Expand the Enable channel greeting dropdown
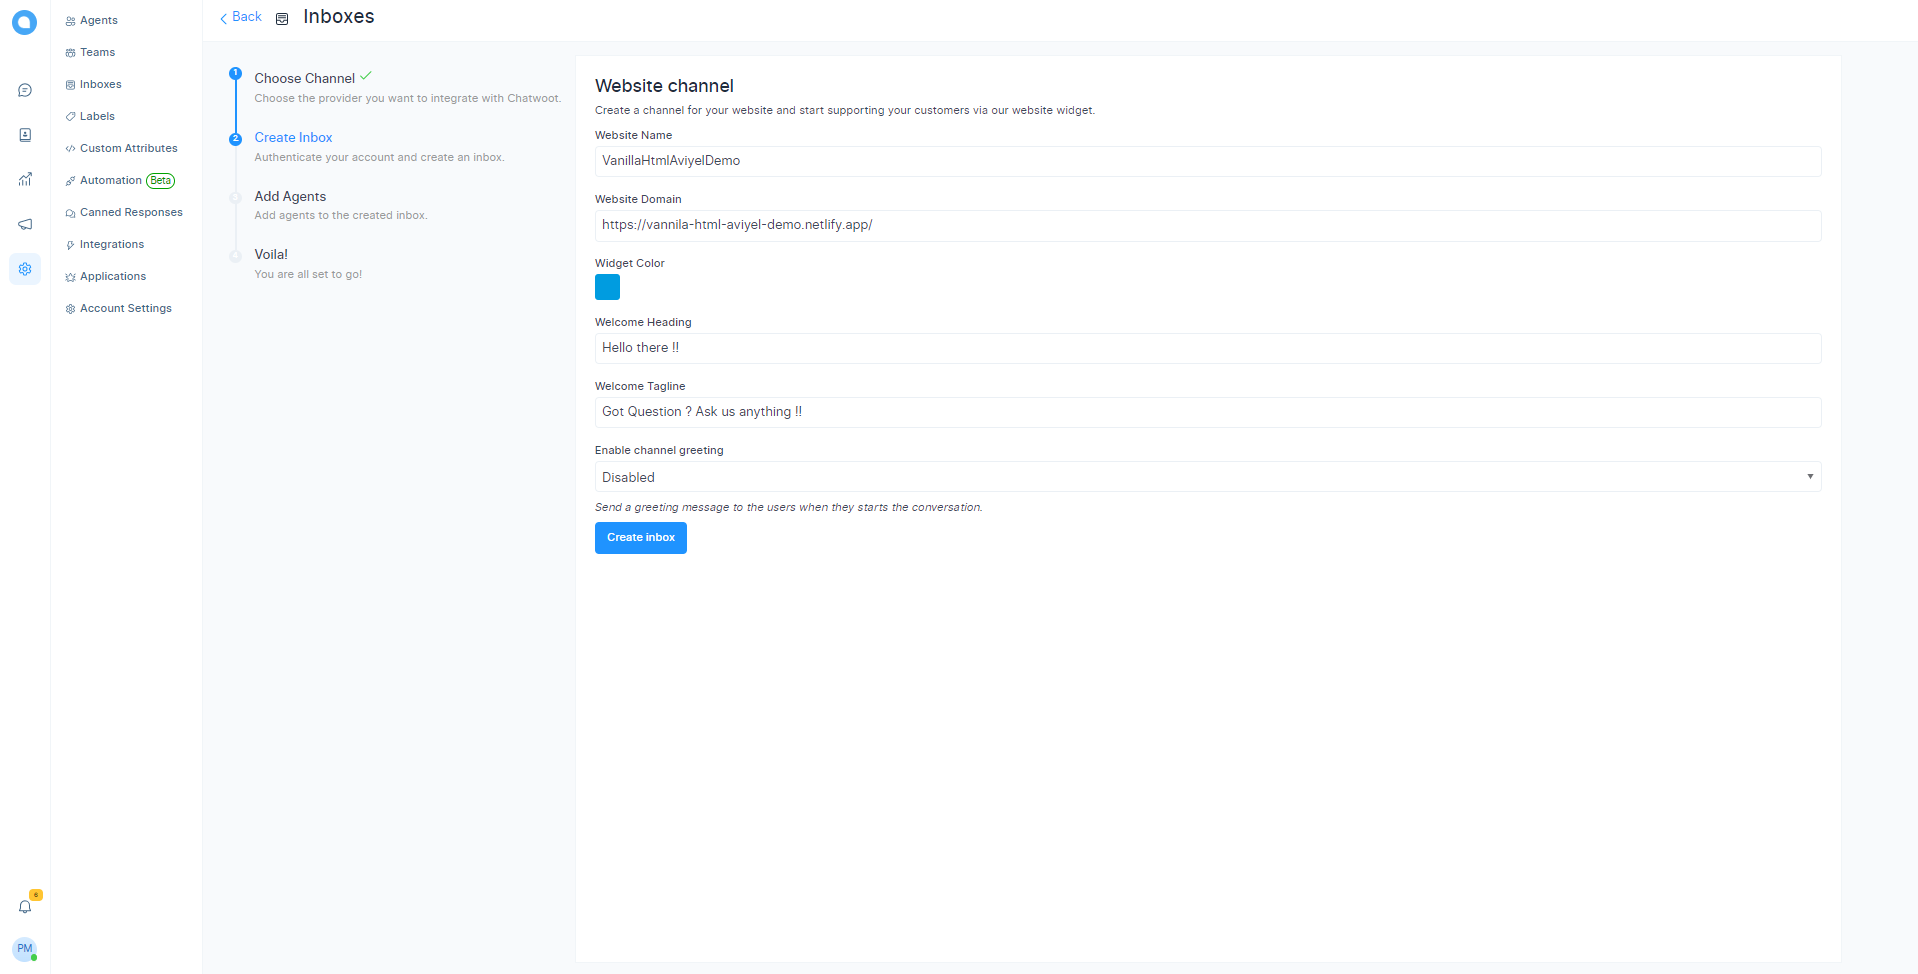The width and height of the screenshot is (1918, 974). pos(1808,476)
